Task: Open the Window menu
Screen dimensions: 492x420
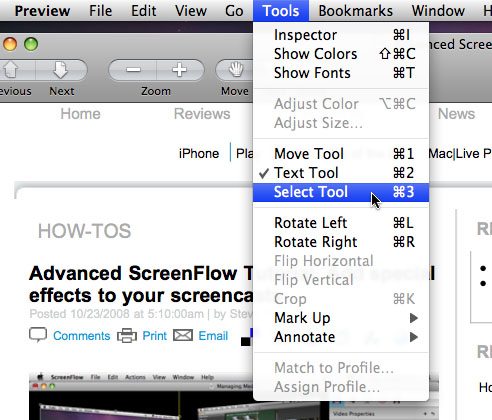Action: click(438, 11)
